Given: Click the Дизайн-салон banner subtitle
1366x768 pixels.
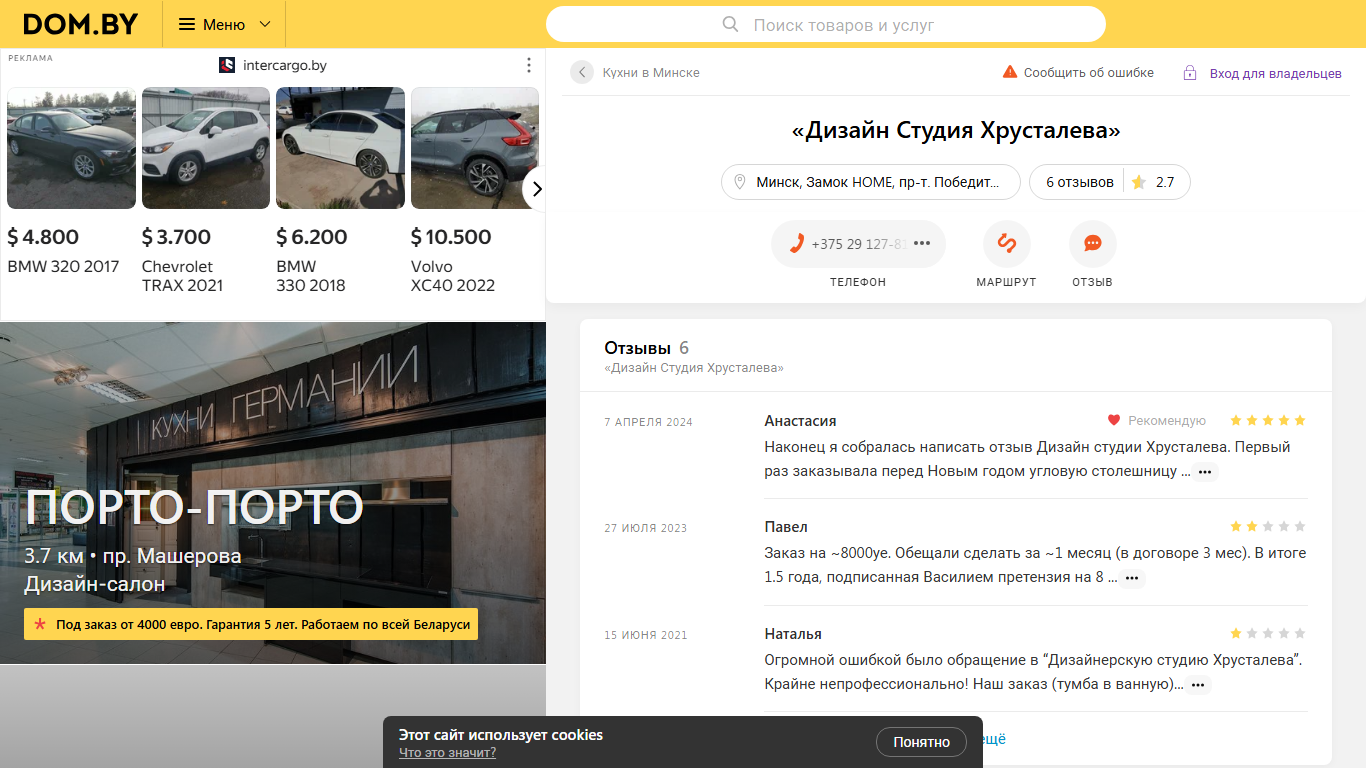Looking at the screenshot, I should click(95, 584).
